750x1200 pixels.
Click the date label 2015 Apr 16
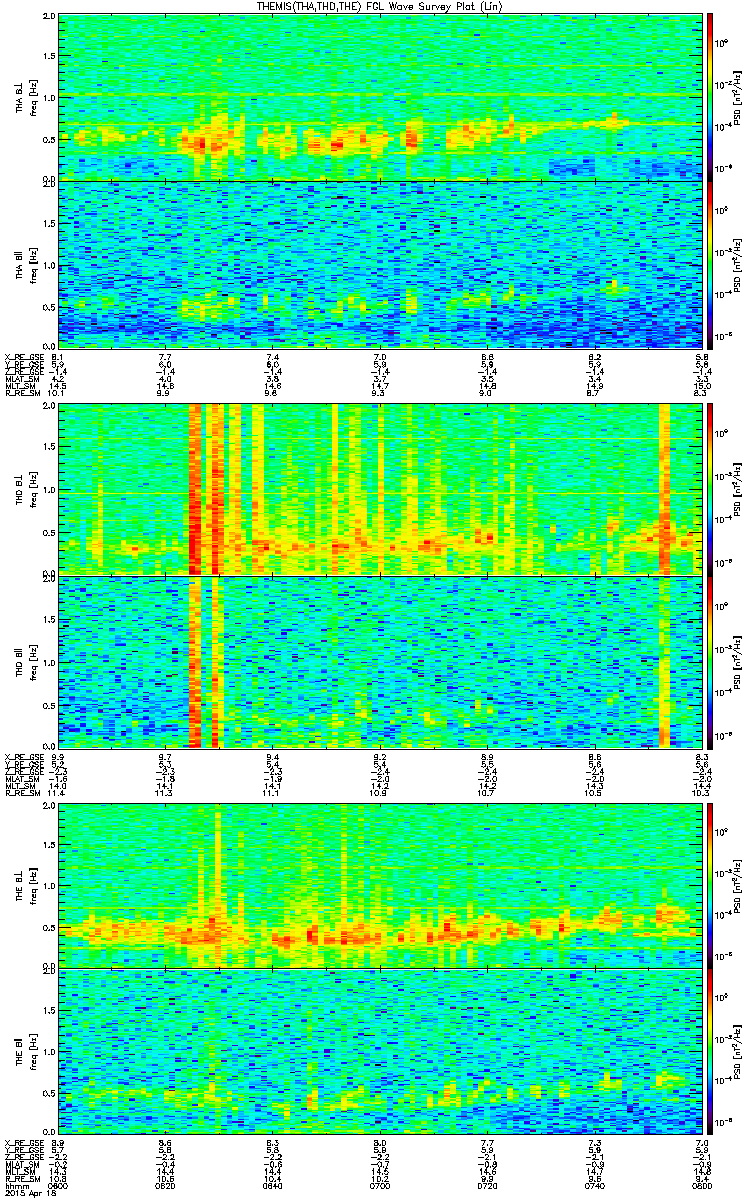(x=29, y=1194)
